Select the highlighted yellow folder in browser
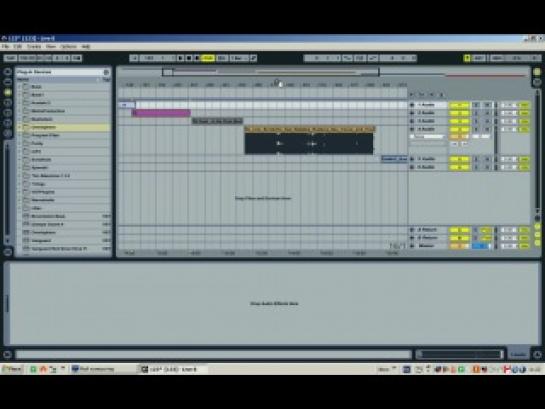Screen dimensions: 545x409 click(65, 127)
